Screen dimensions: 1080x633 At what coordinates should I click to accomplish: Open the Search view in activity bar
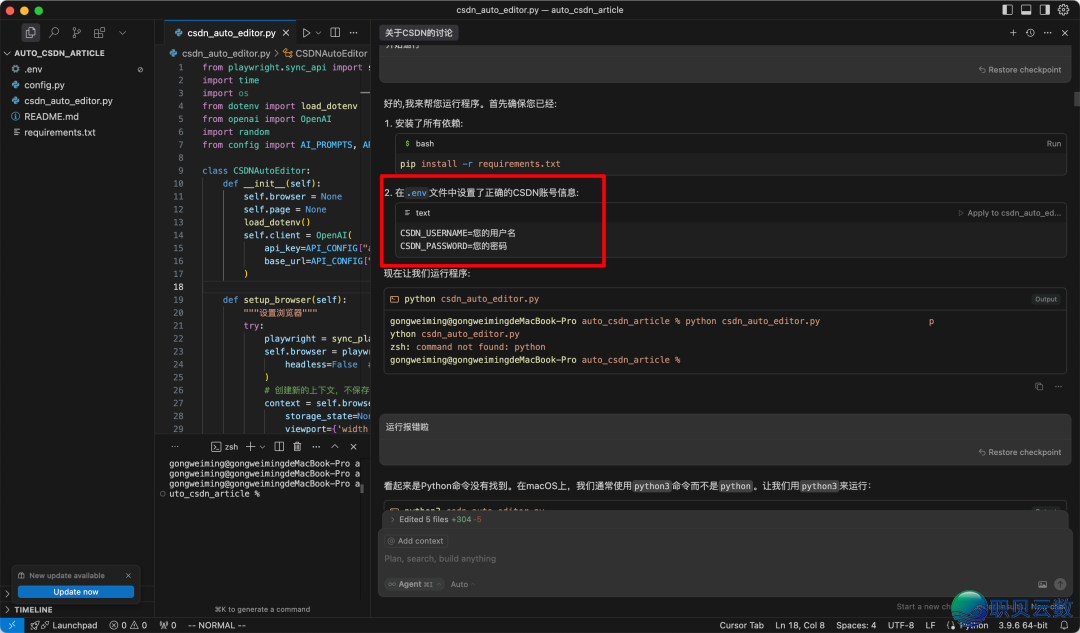pos(53,33)
